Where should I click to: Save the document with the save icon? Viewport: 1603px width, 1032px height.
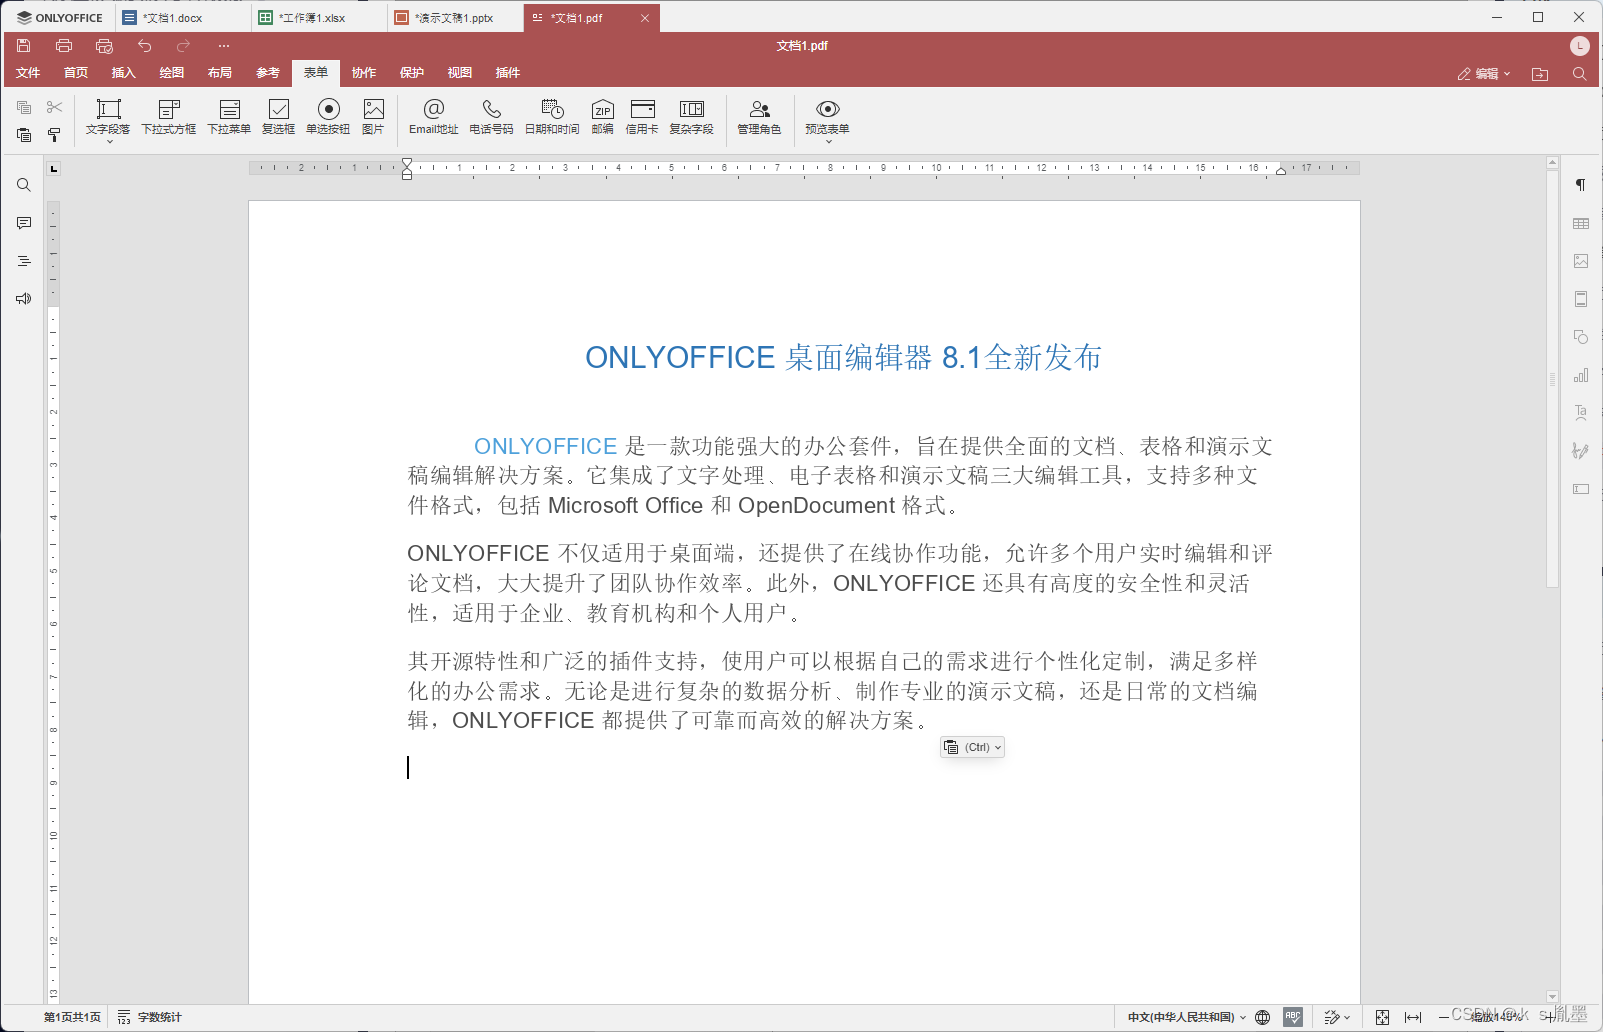click(24, 46)
